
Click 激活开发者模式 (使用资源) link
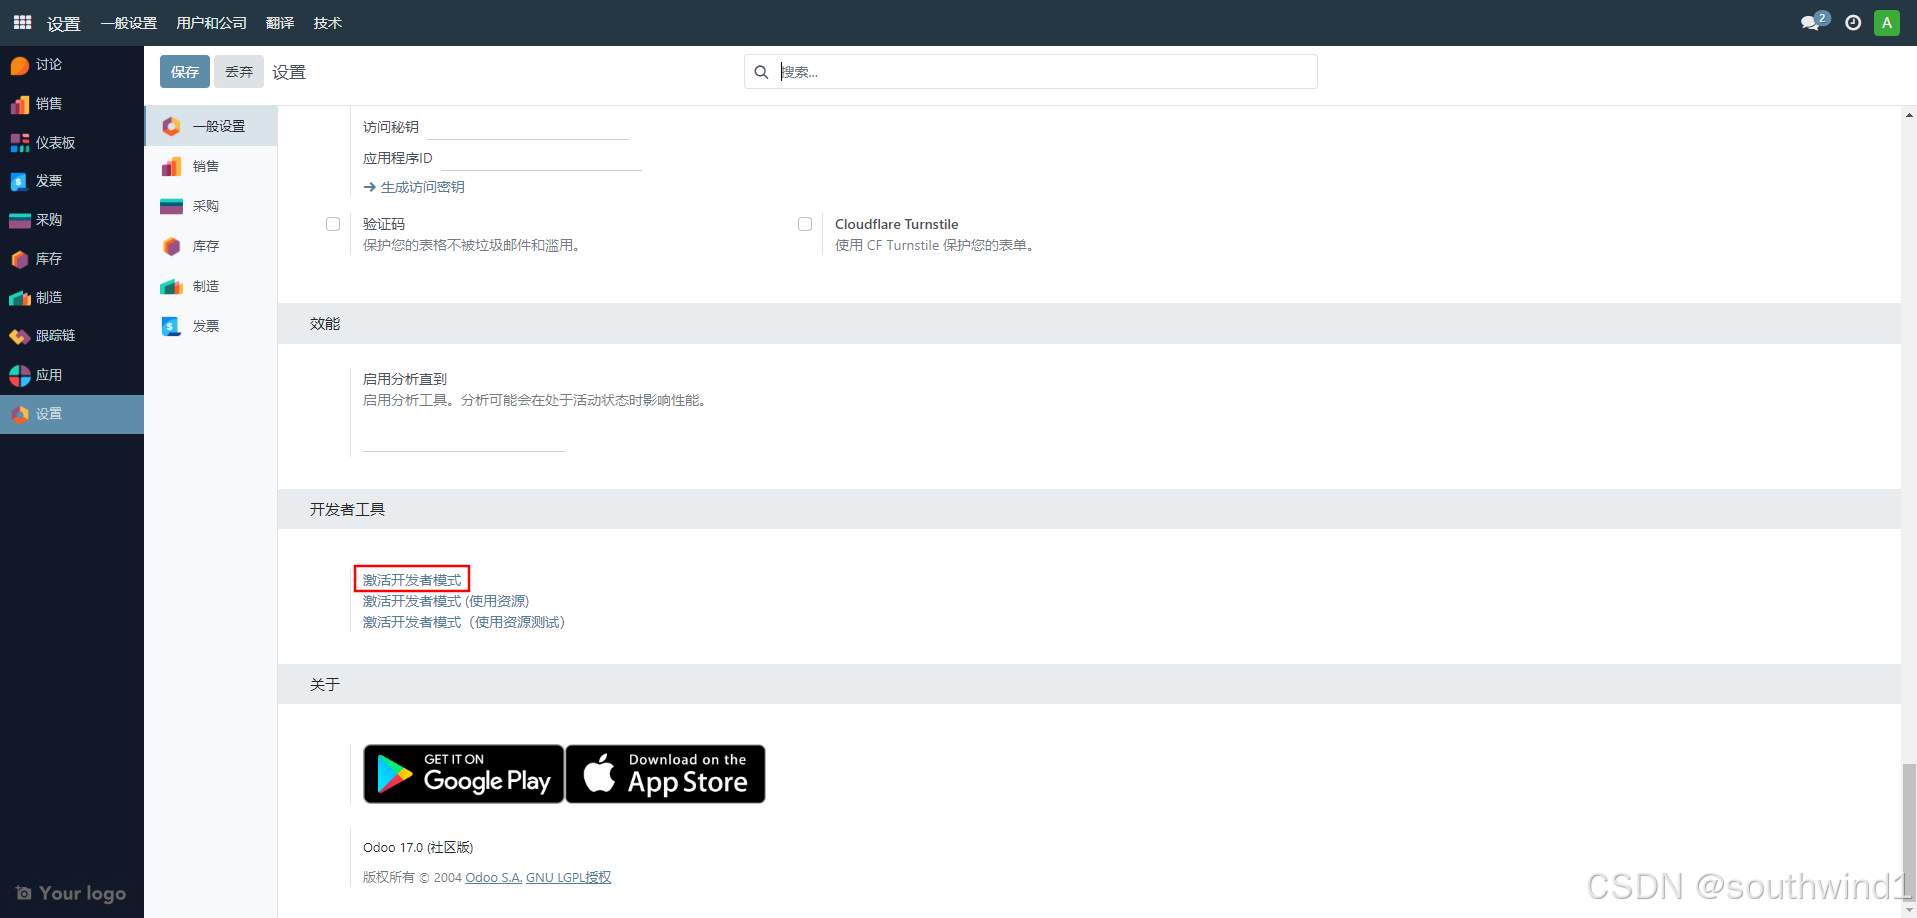pos(446,601)
